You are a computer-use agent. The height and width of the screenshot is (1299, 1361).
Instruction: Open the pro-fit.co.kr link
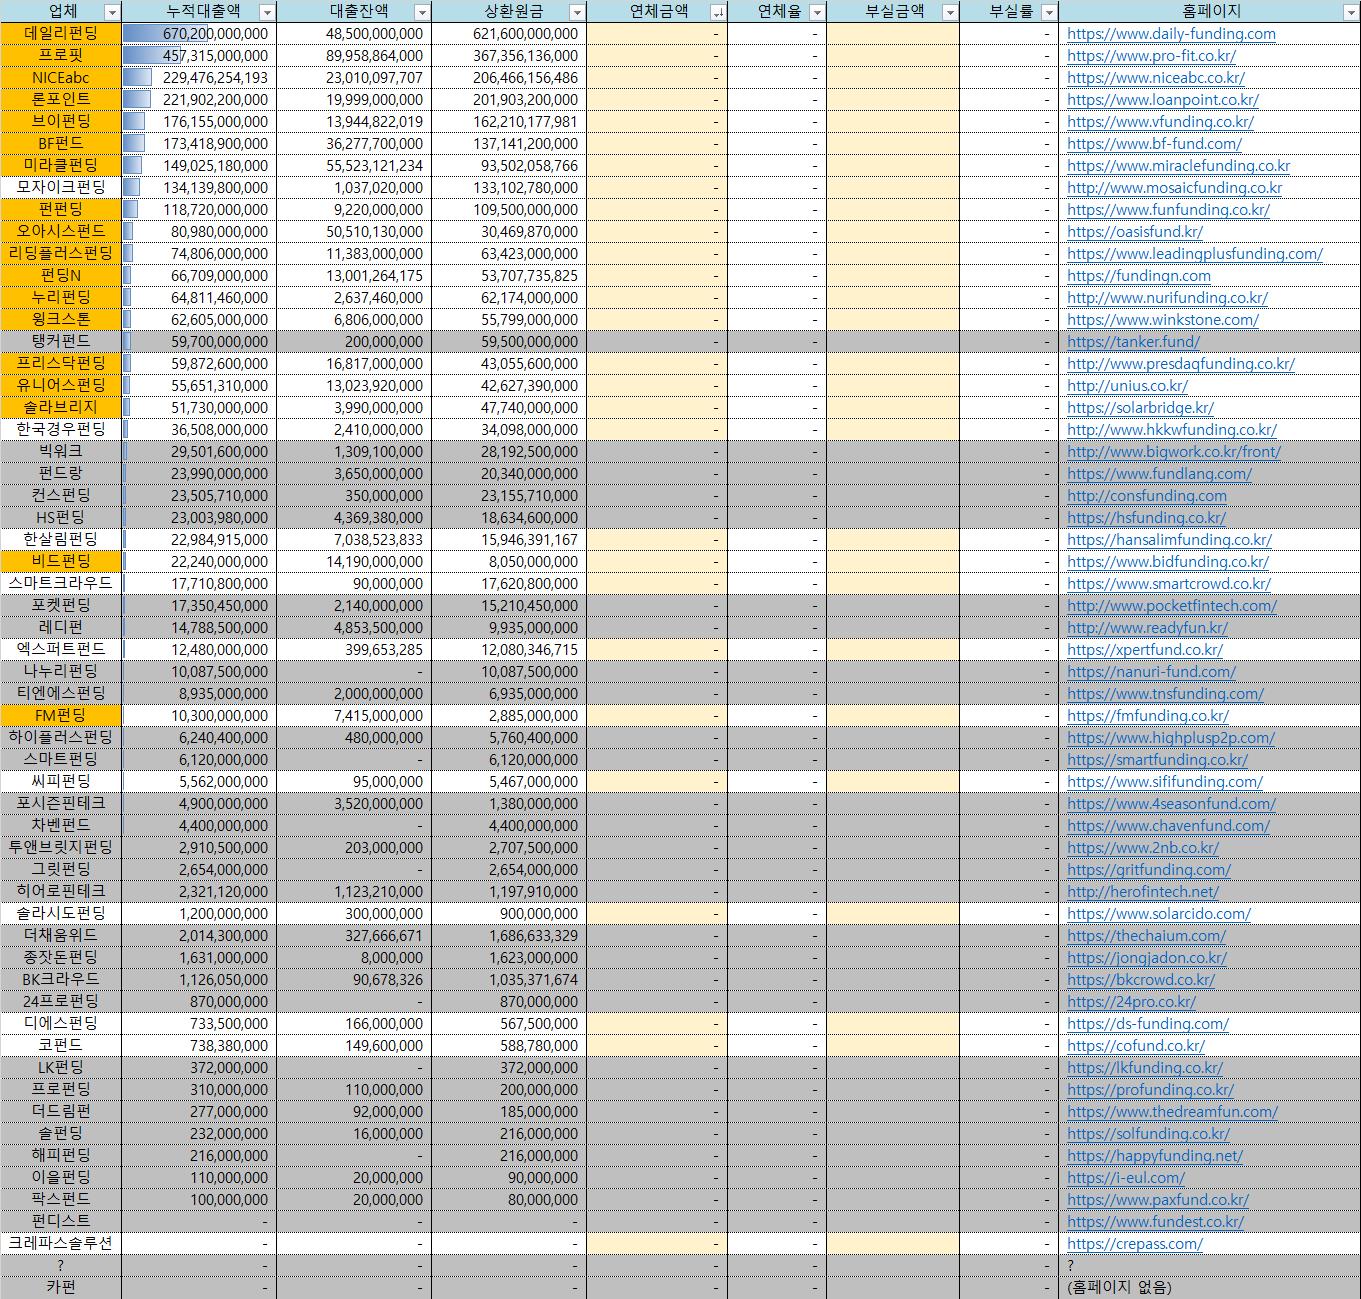click(x=1151, y=56)
